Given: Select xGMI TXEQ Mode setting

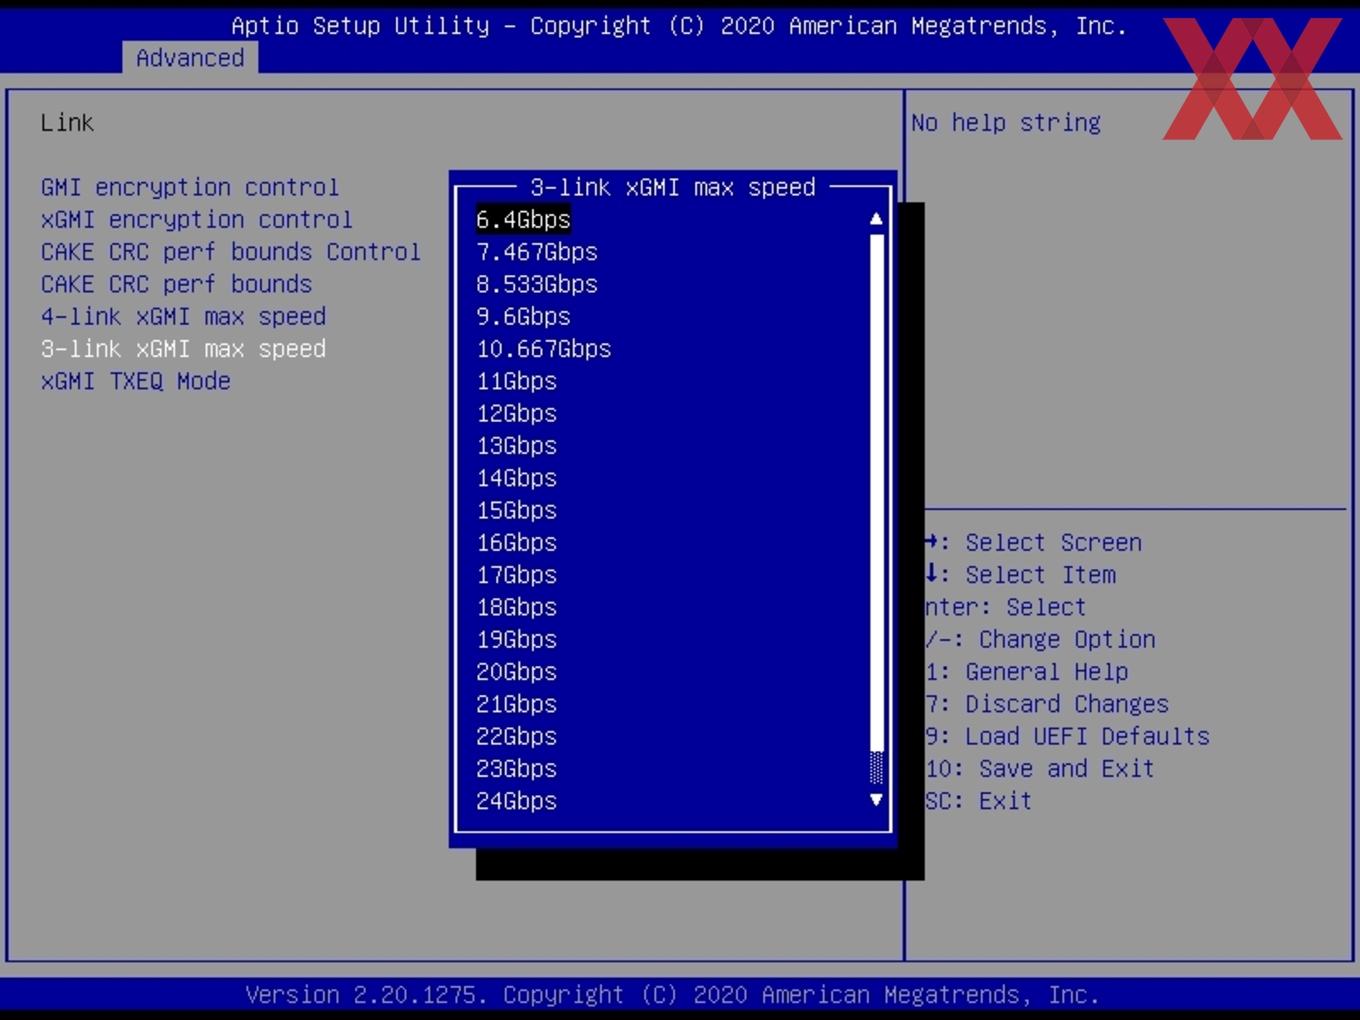Looking at the screenshot, I should [135, 381].
